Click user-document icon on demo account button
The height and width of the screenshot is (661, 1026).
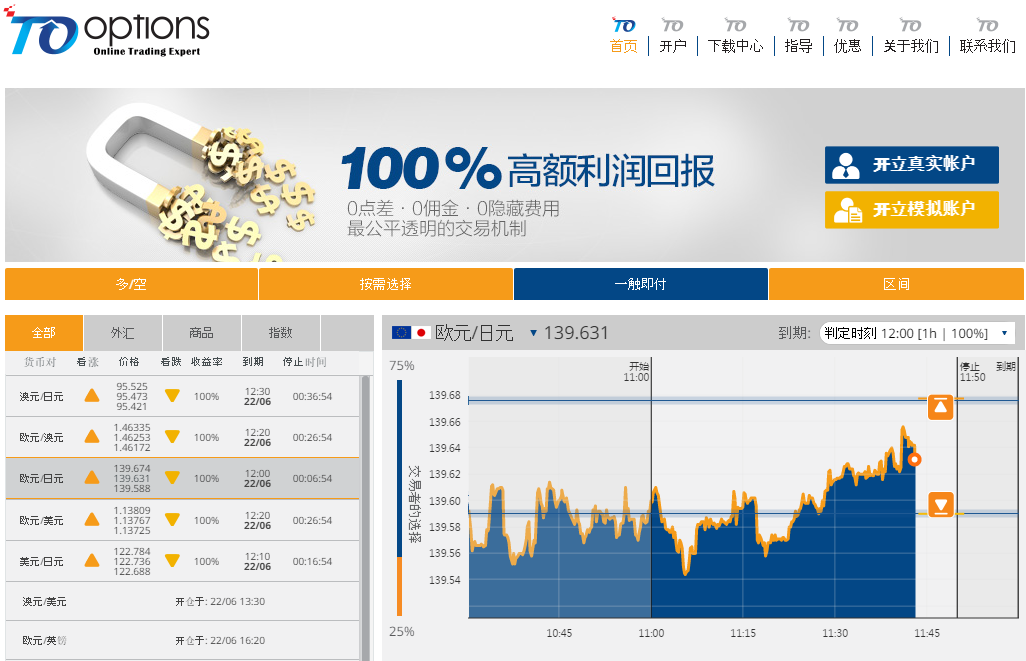coord(847,210)
